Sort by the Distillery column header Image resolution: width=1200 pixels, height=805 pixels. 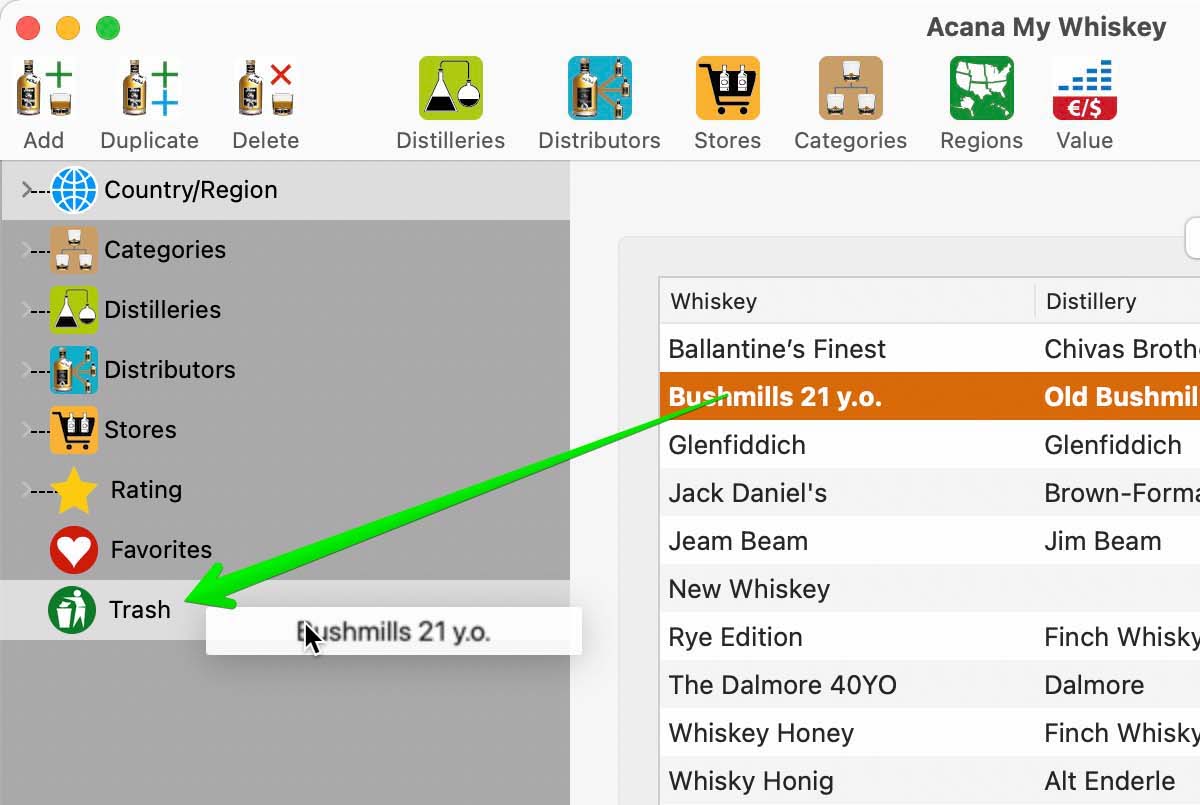point(1118,301)
